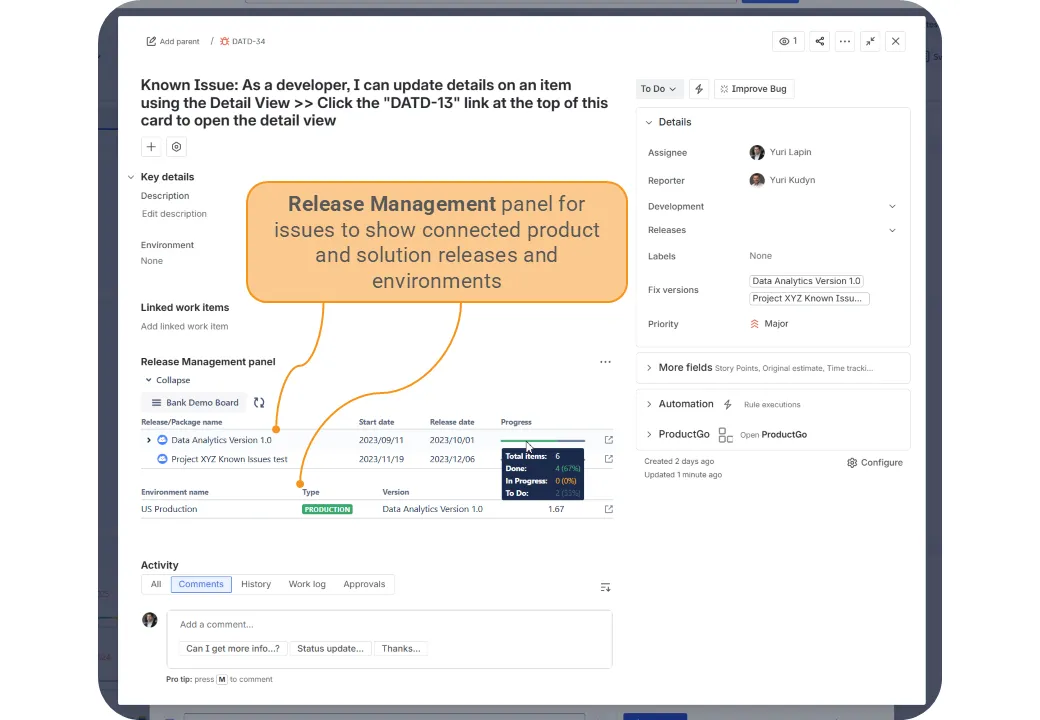Click the share icon in the header
This screenshot has height=720, width=1040.
(x=819, y=41)
